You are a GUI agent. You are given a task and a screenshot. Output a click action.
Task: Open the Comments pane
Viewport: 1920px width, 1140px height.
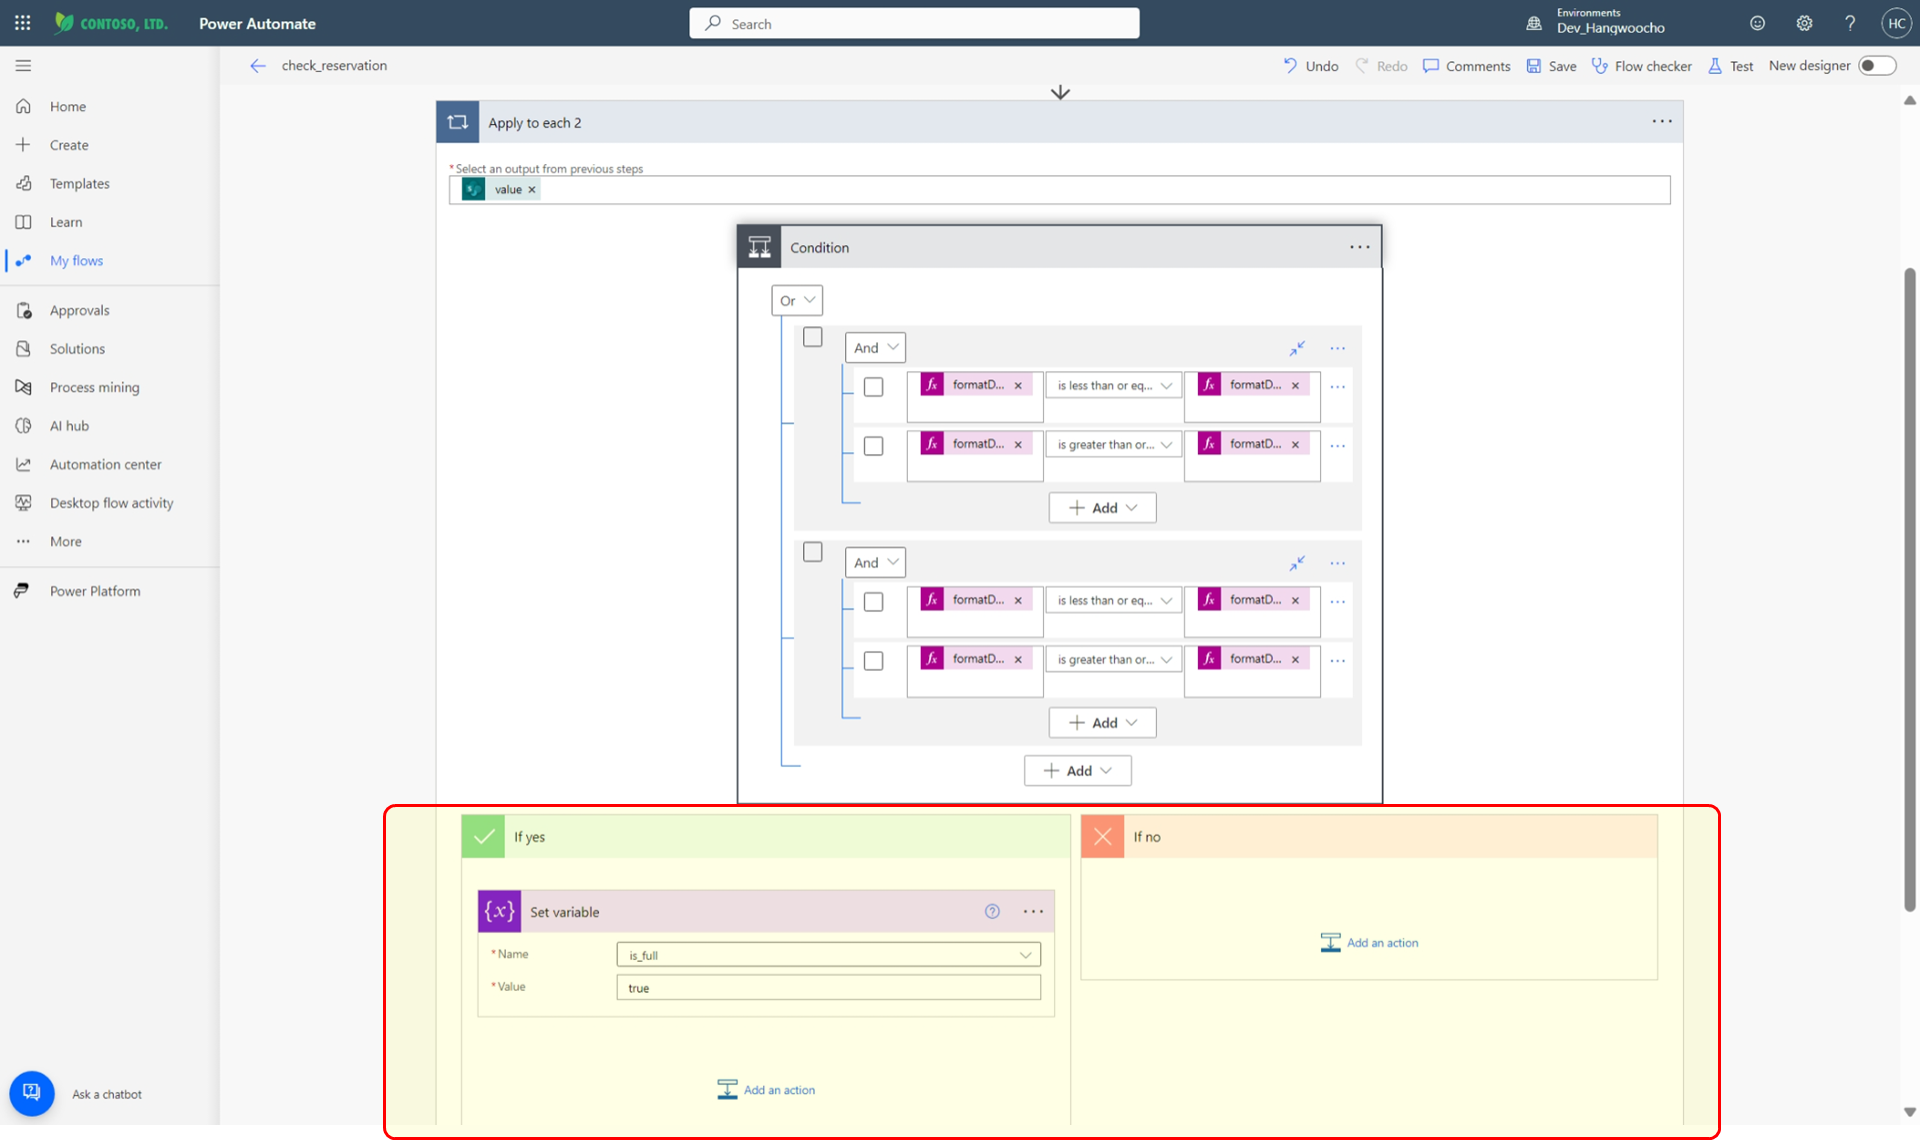click(1466, 66)
